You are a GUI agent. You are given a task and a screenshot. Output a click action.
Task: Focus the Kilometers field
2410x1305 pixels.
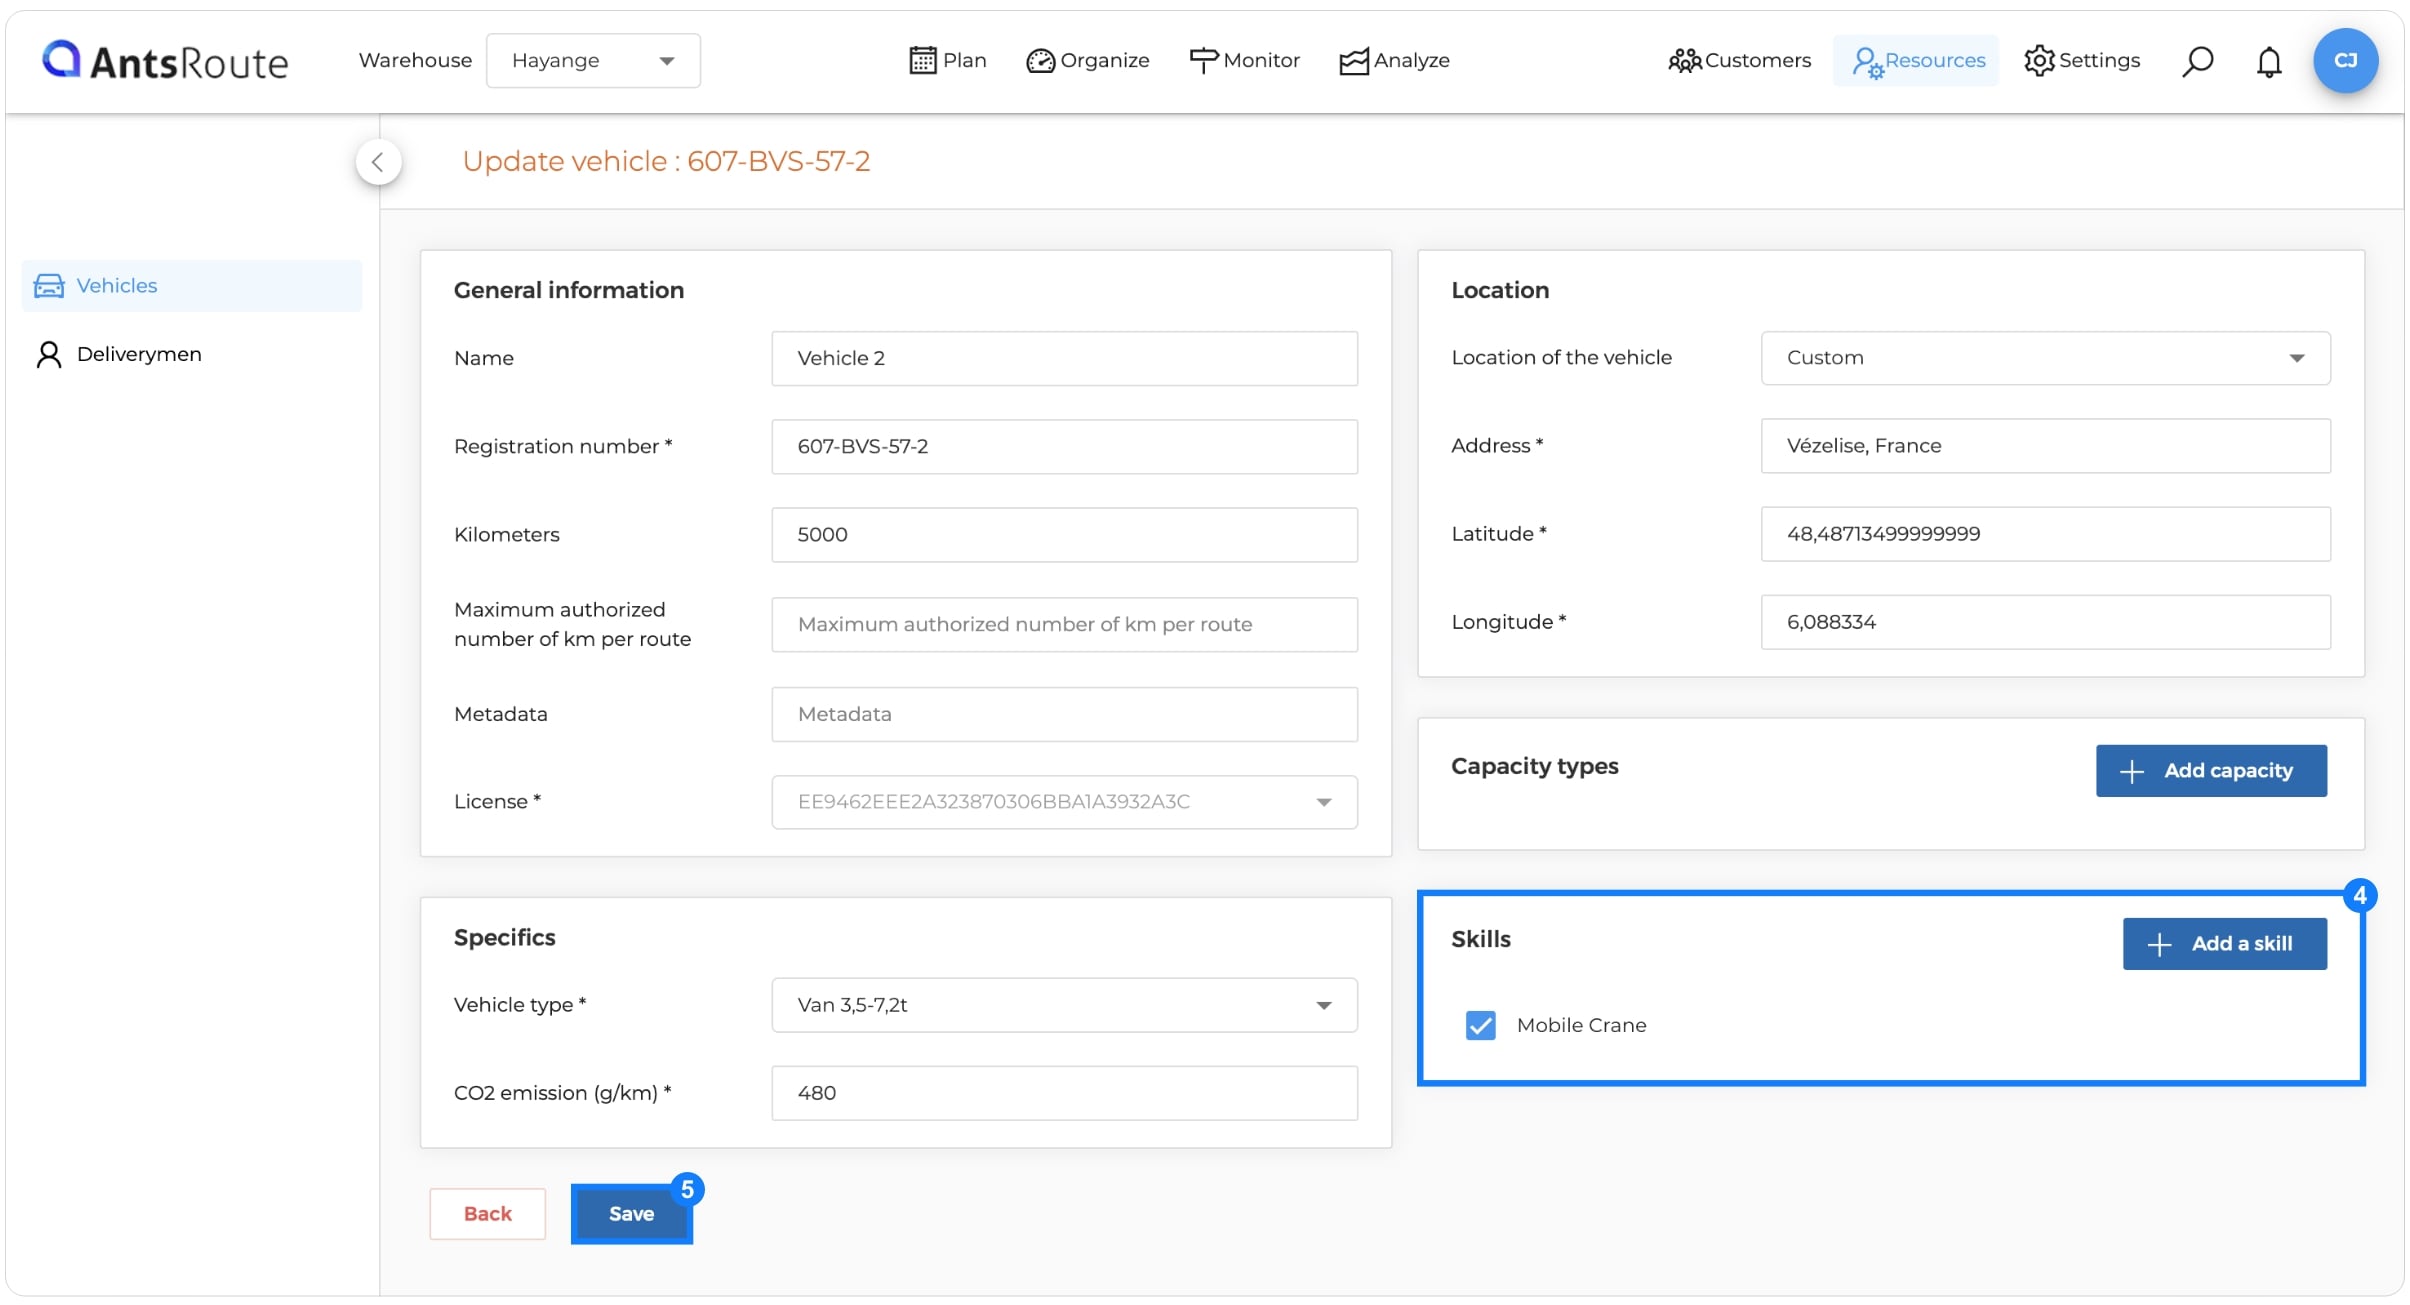point(1064,534)
